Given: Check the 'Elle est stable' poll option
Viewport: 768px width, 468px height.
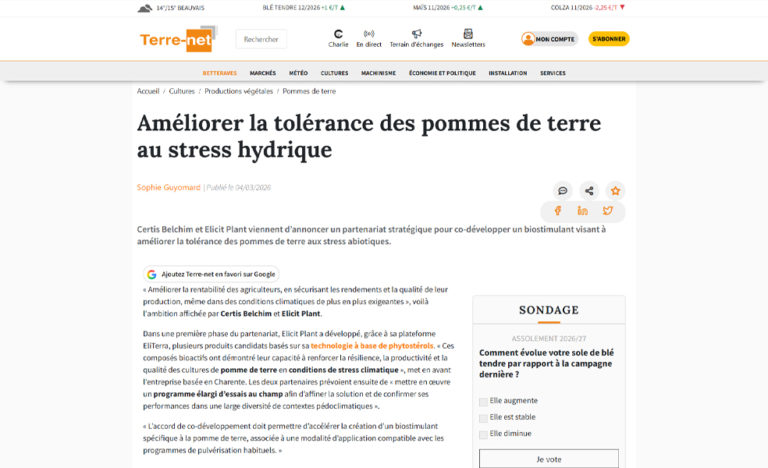Looking at the screenshot, I should (x=483, y=418).
